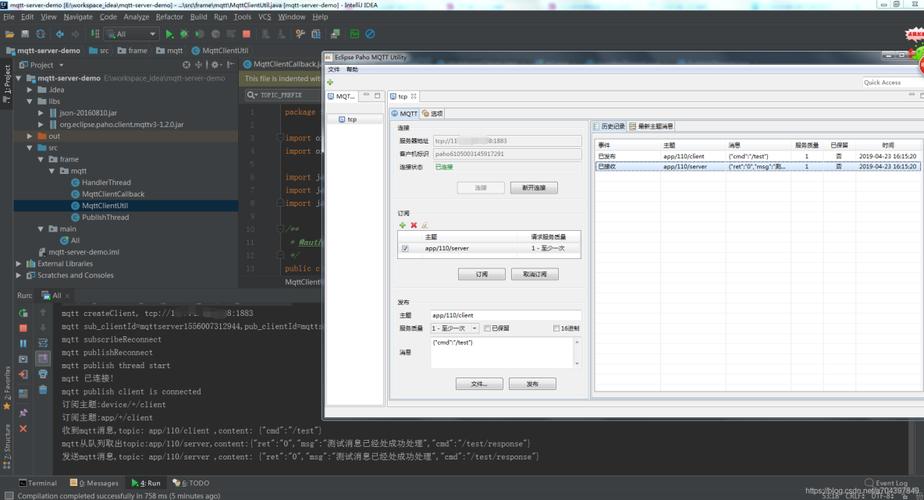Screen dimensions: 924x500
Task: Select the app/110/client row in history table
Action: (x=757, y=156)
